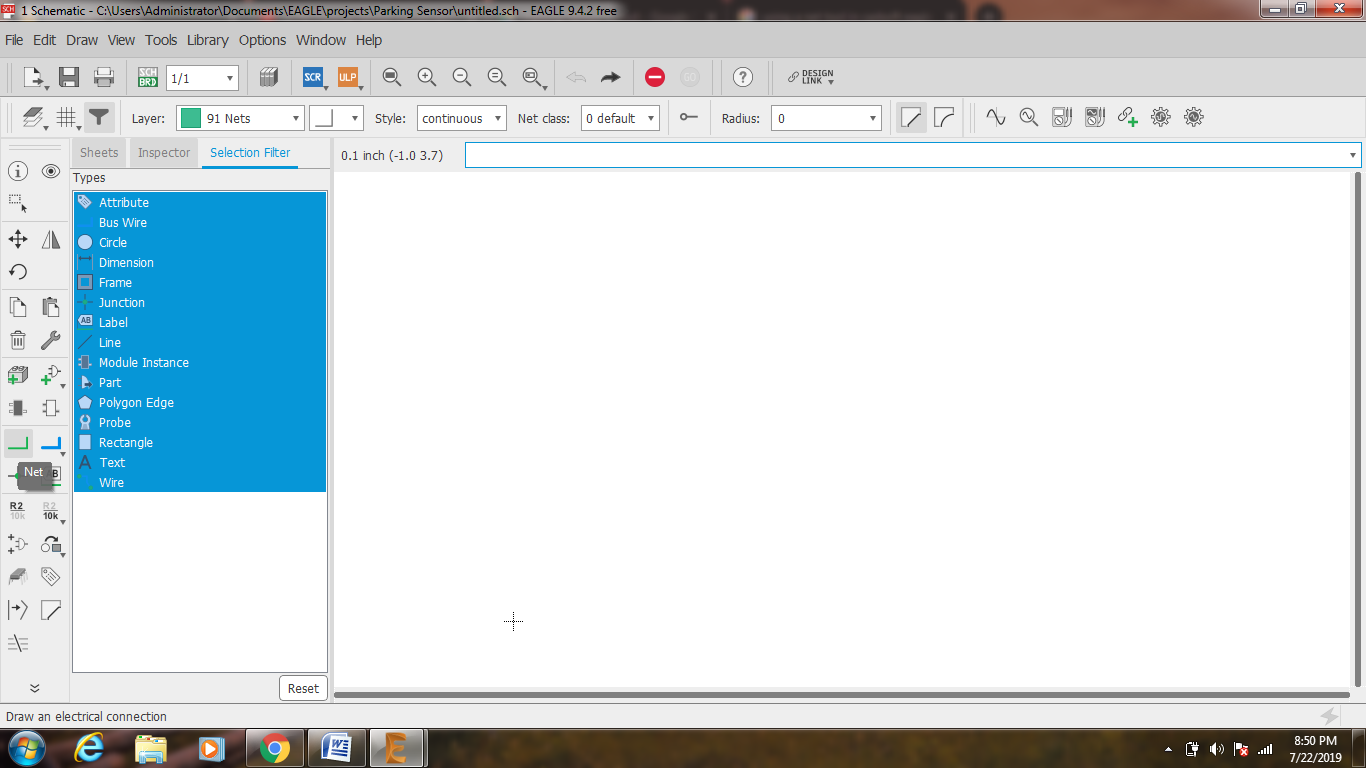
Task: Open the layer settings stack icon
Action: coord(34,118)
